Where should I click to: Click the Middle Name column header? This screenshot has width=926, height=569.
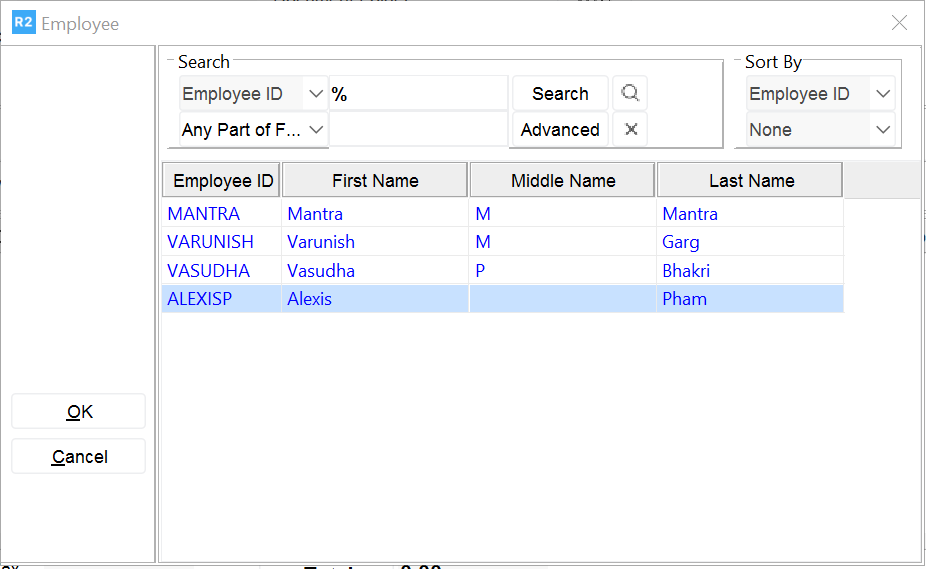click(x=563, y=181)
